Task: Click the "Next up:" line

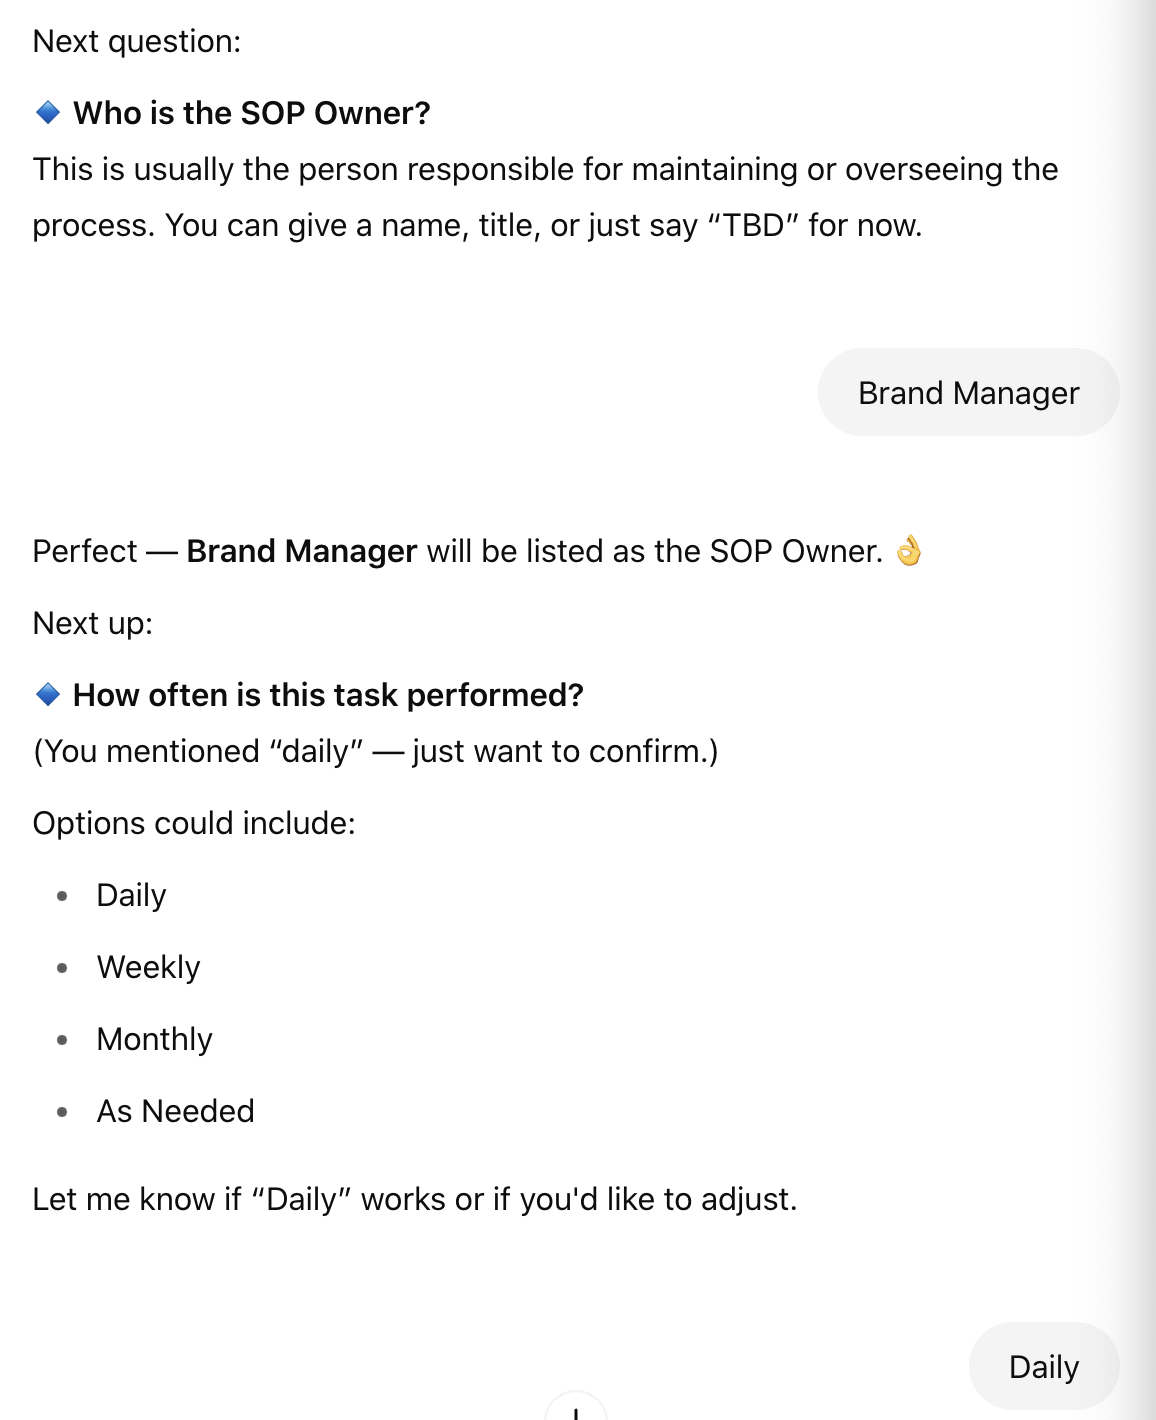Action: pos(93,623)
